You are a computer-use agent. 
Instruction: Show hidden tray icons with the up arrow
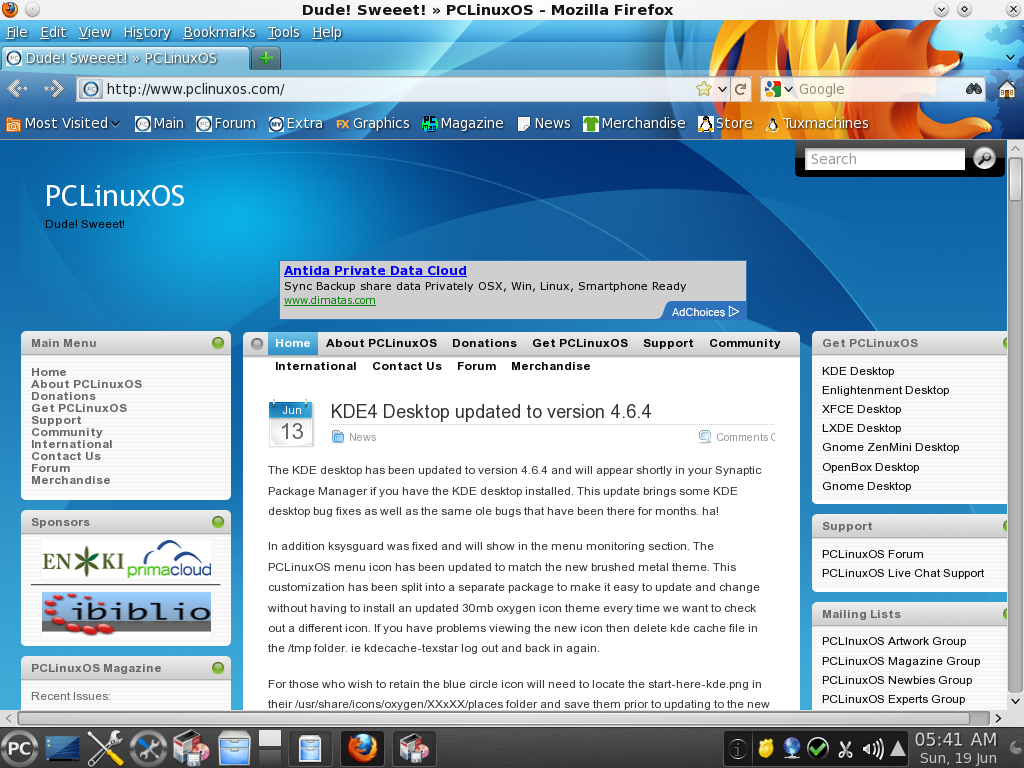(899, 748)
